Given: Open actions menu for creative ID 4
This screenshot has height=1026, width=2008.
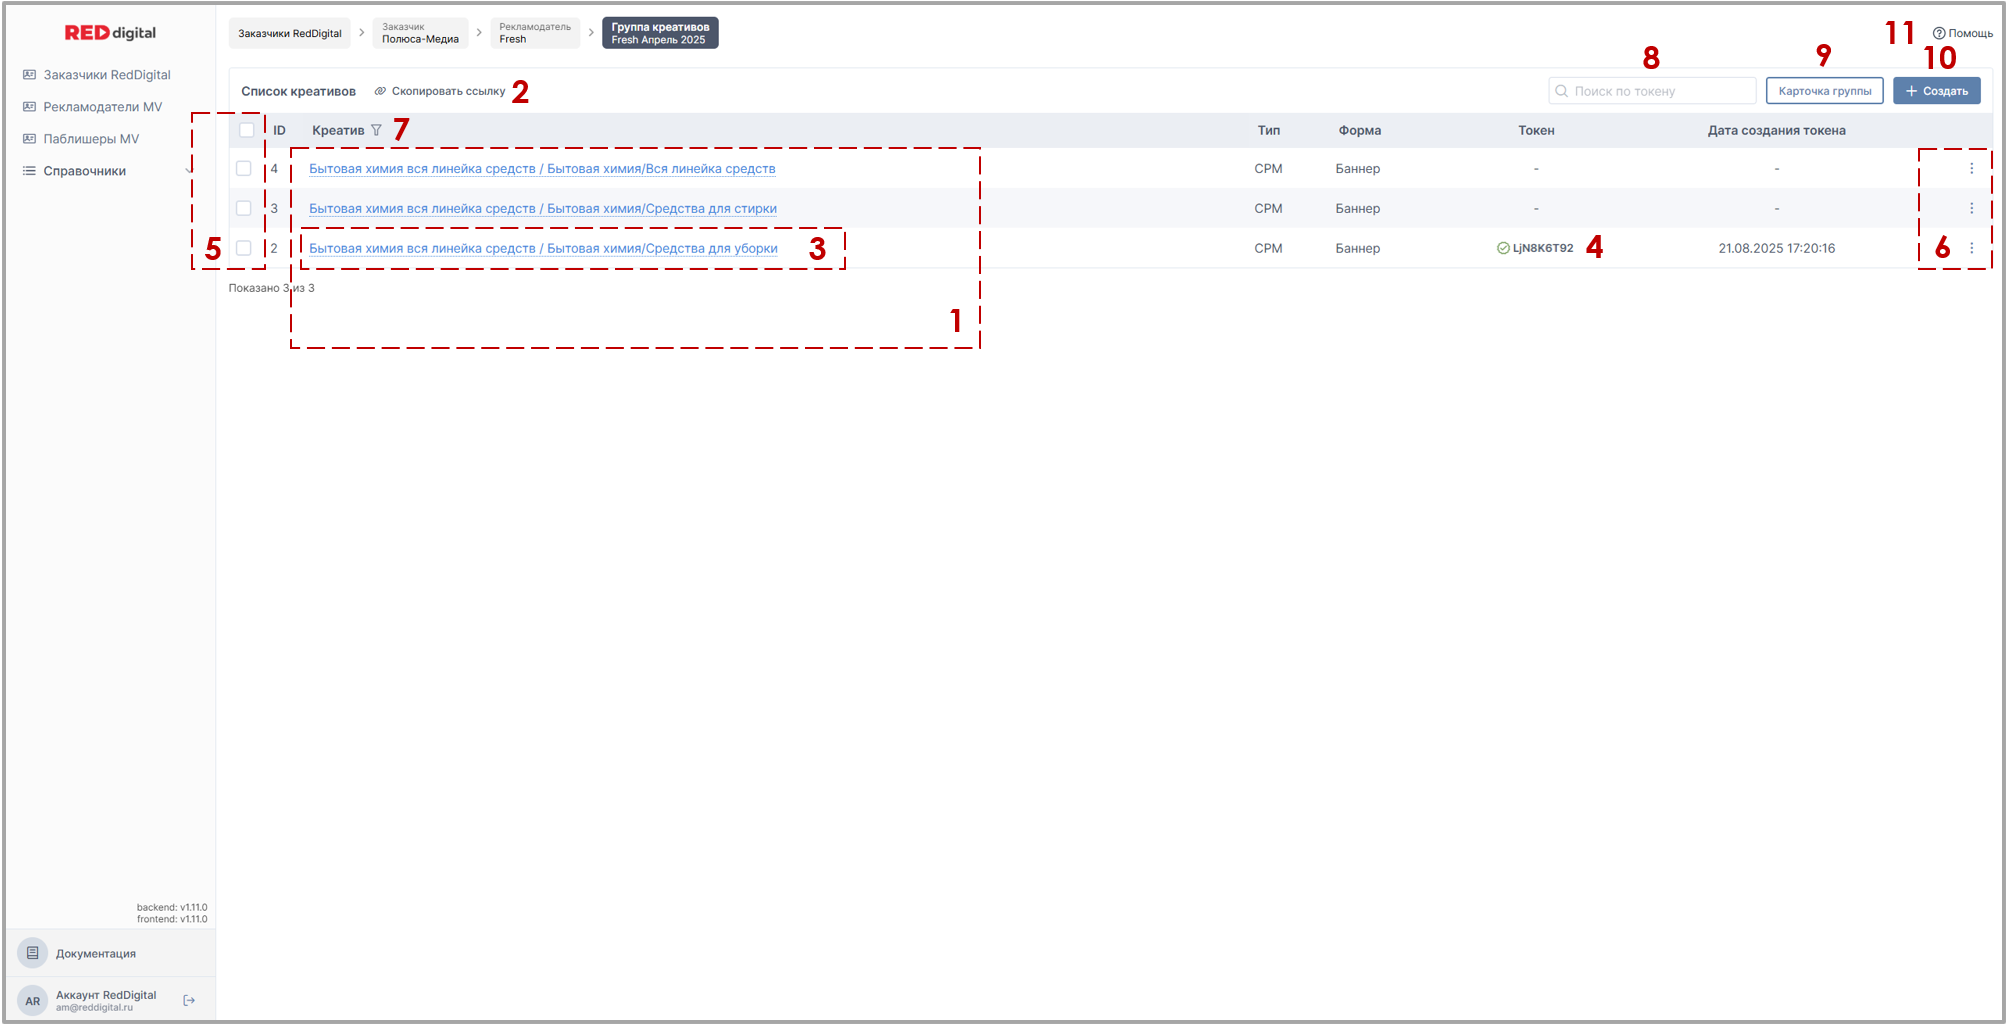Looking at the screenshot, I should coord(1971,169).
